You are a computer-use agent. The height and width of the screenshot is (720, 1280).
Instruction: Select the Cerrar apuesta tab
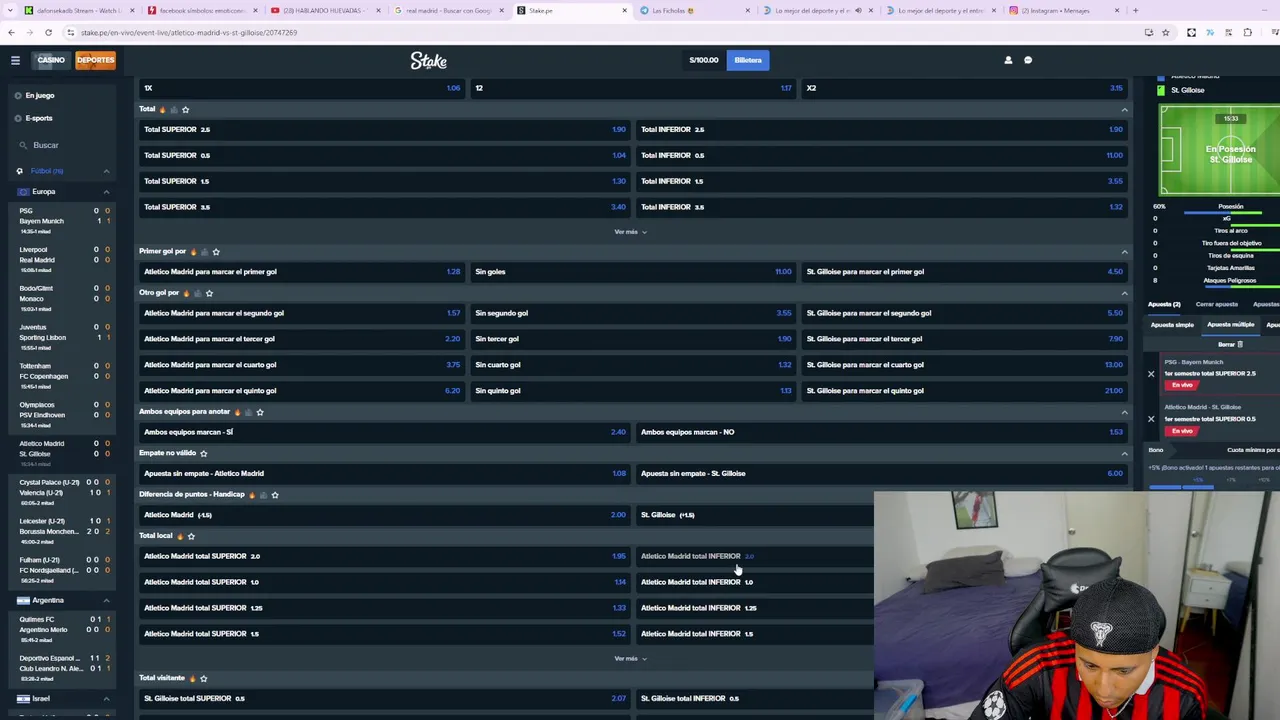click(1217, 304)
